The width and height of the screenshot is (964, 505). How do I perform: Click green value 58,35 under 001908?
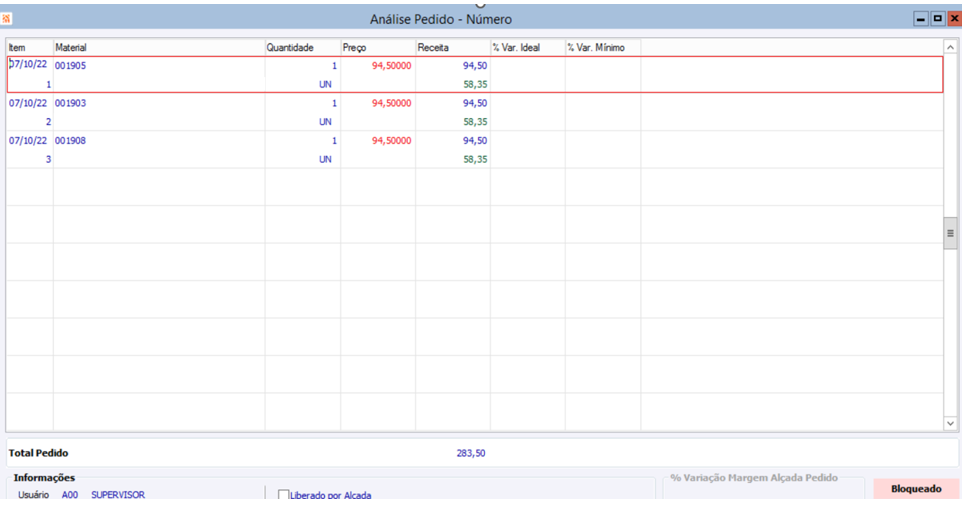click(475, 159)
